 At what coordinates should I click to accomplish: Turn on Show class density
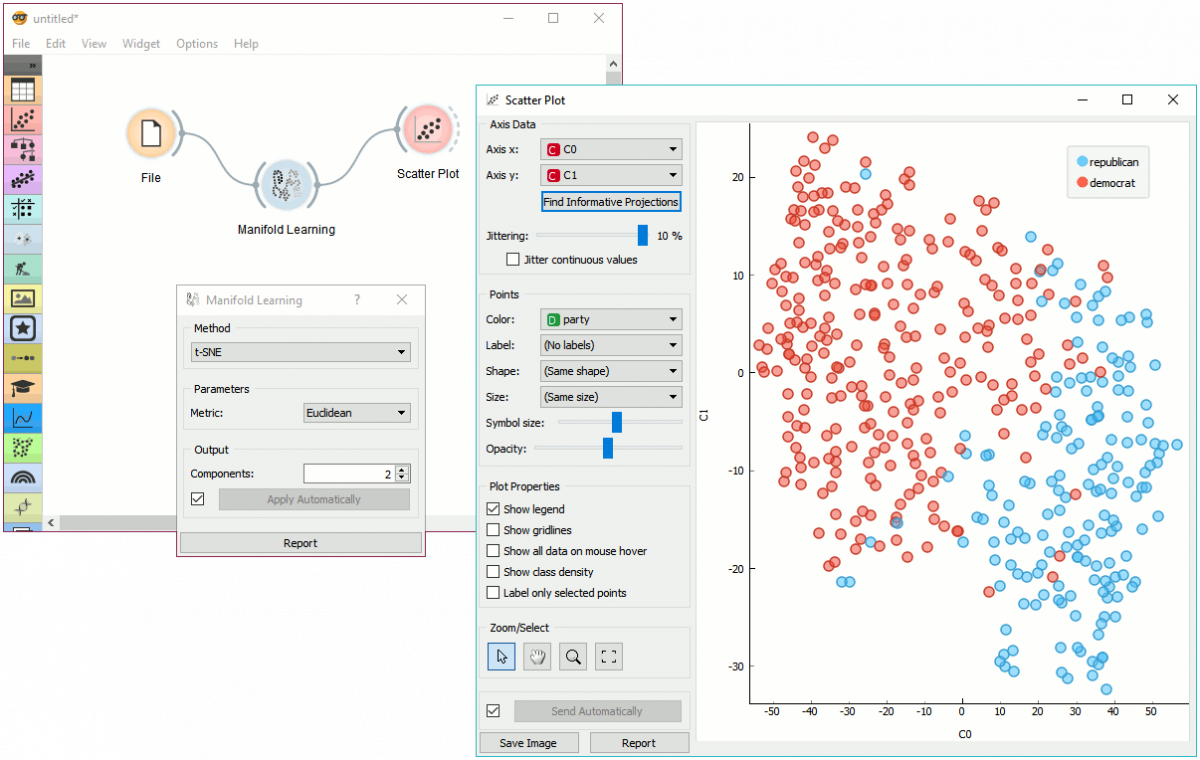(493, 572)
